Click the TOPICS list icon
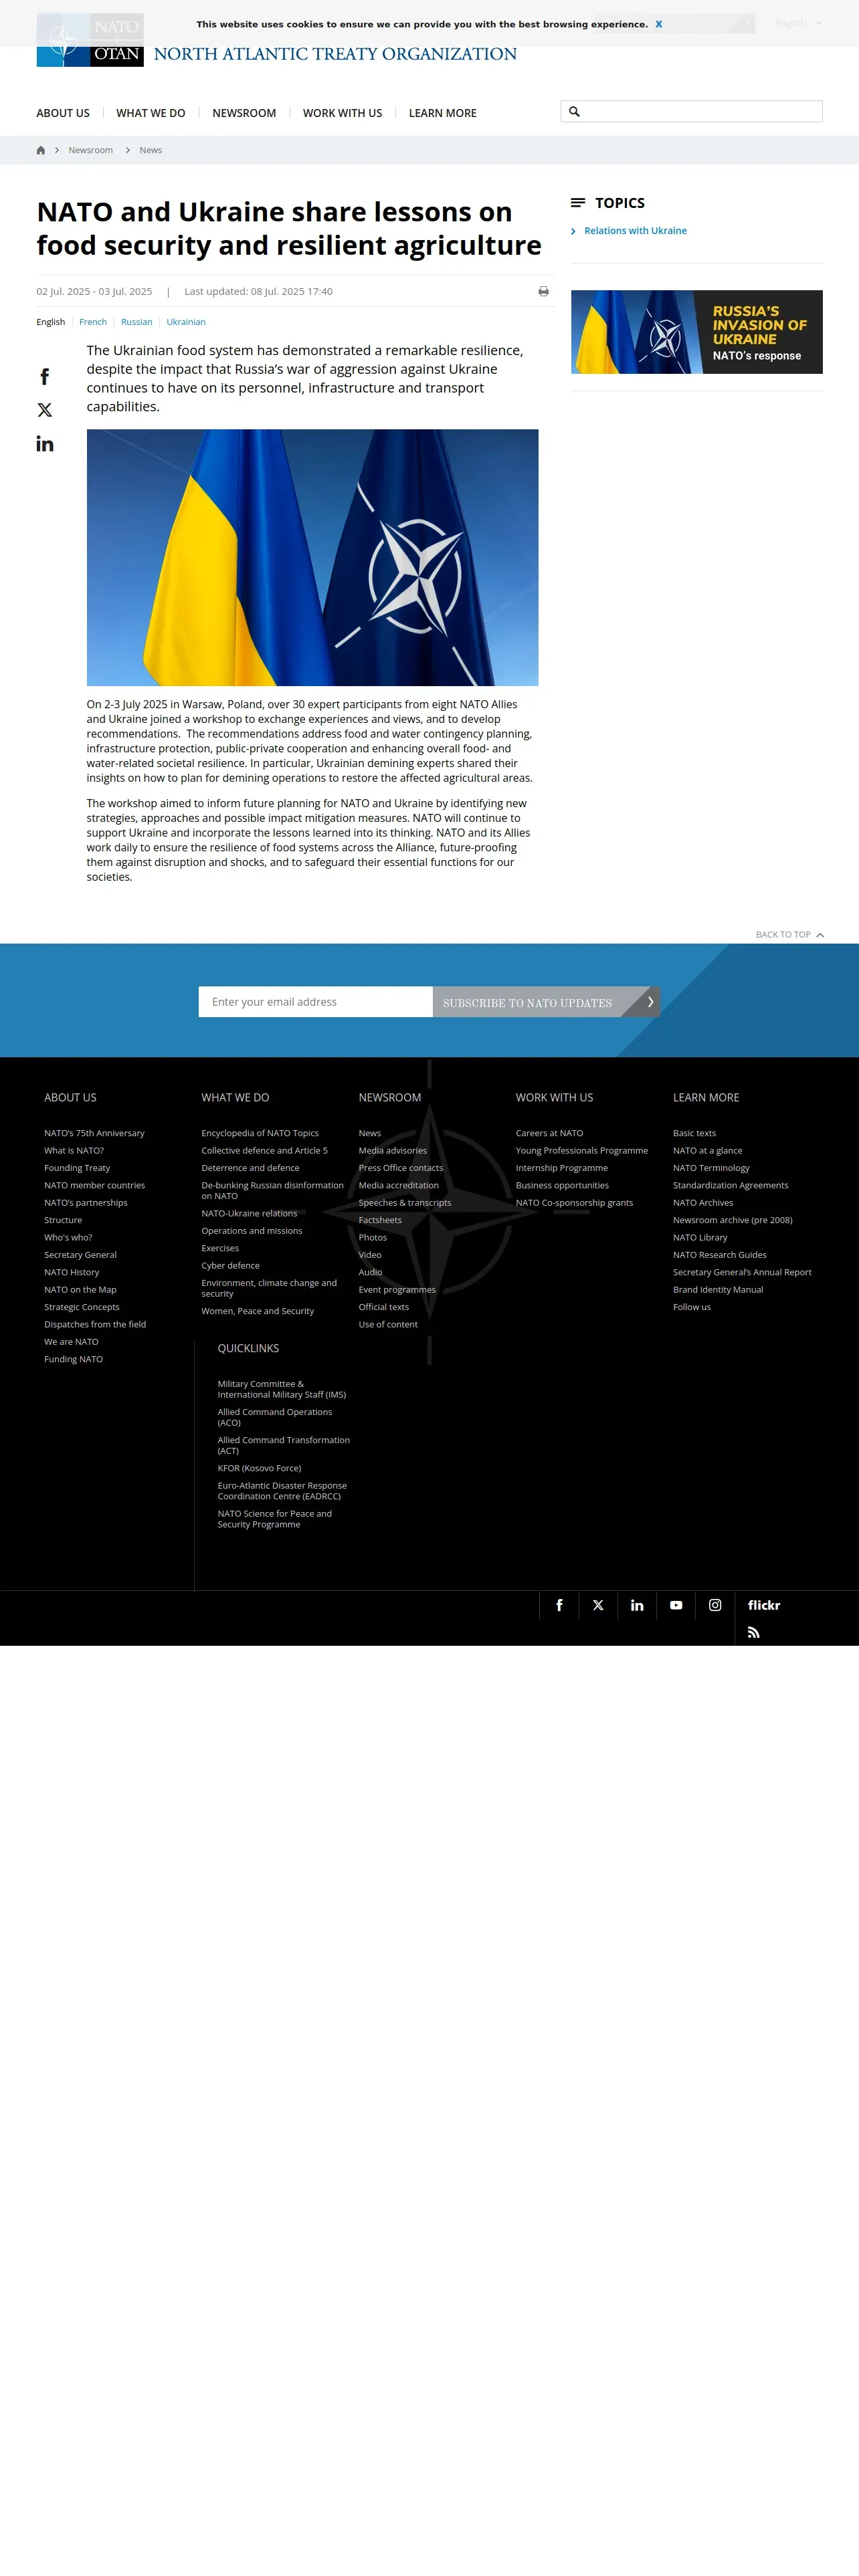 point(578,203)
